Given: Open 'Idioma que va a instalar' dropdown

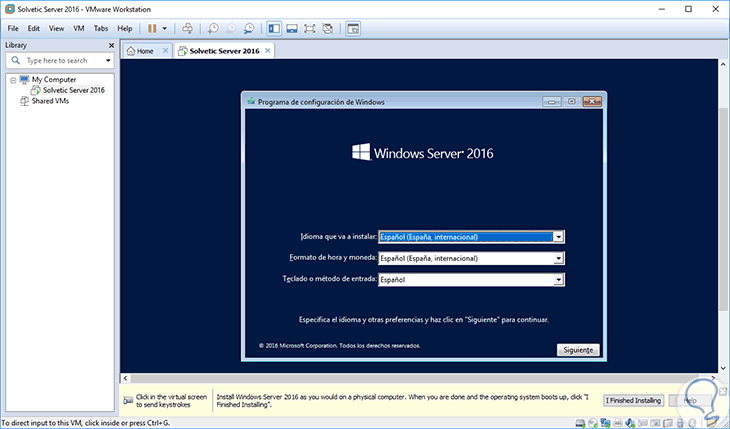Looking at the screenshot, I should 559,237.
